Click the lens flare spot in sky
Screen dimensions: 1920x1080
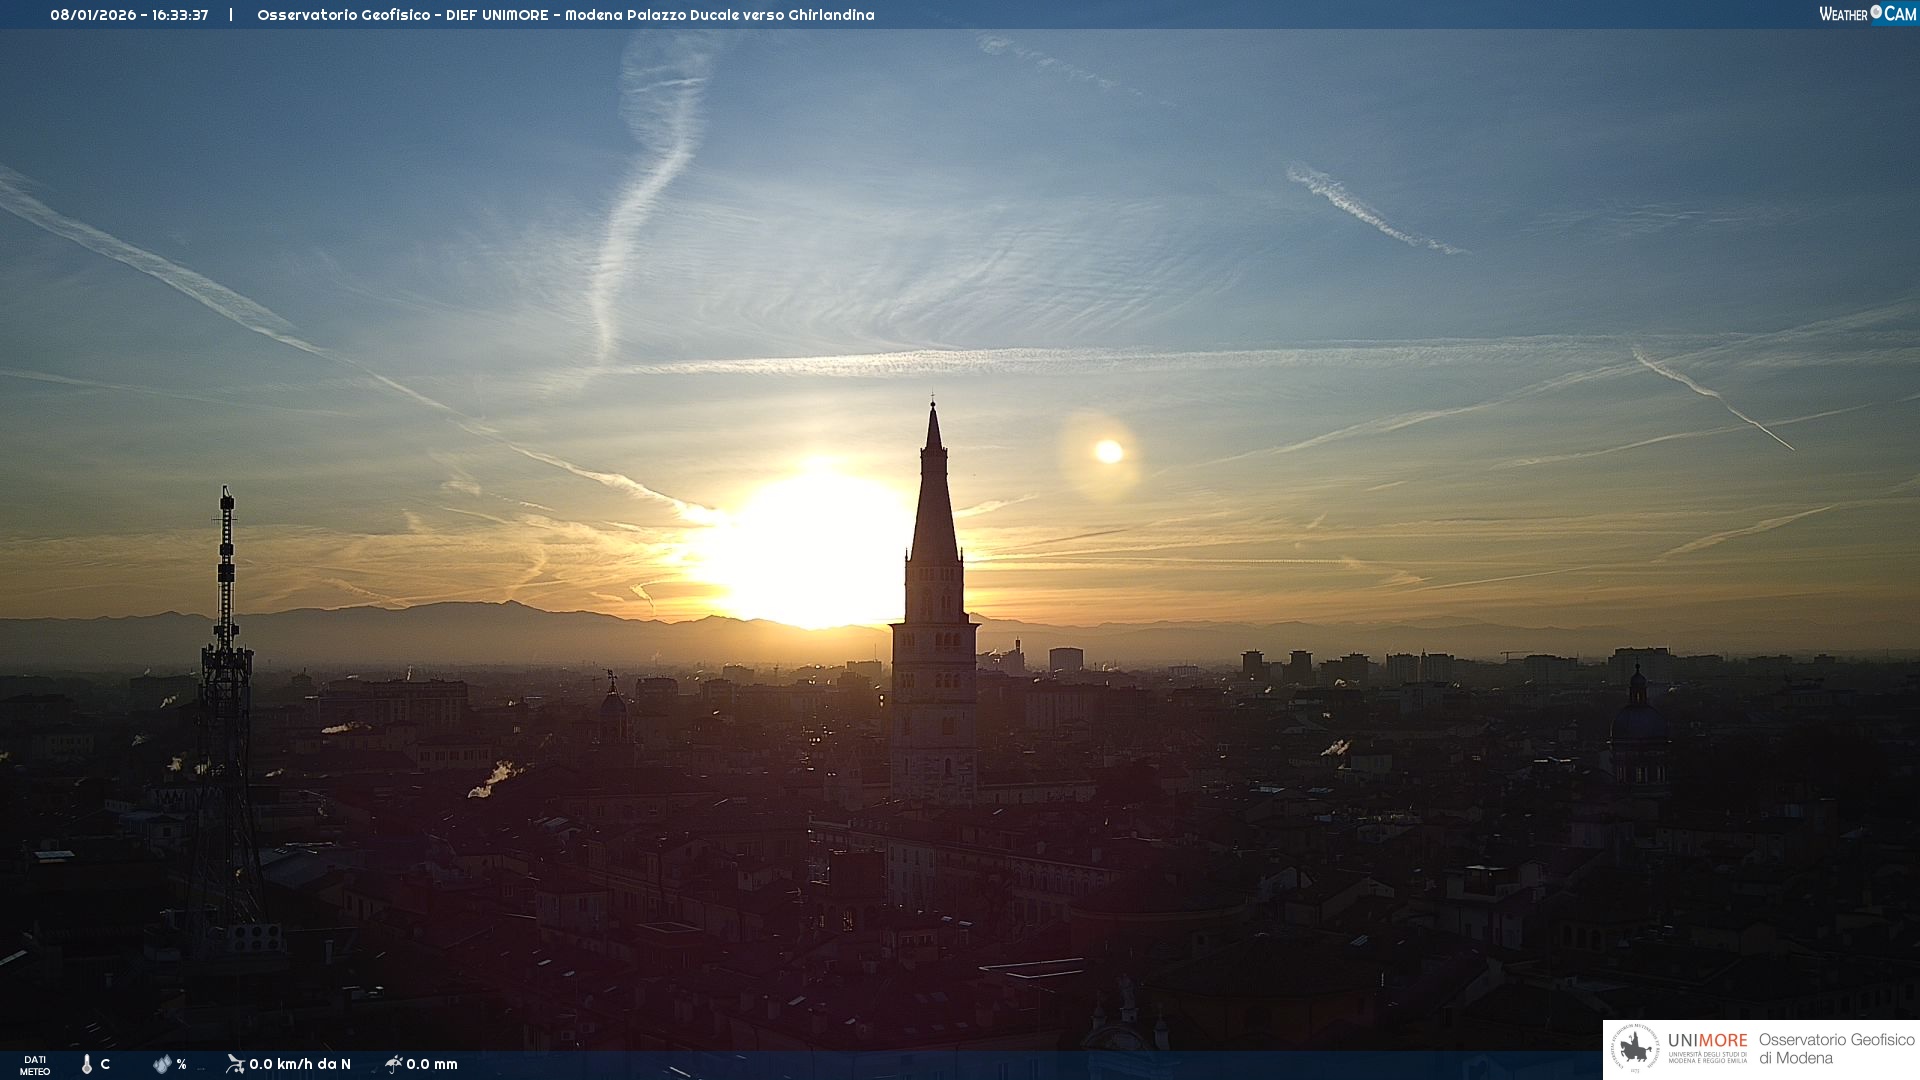point(1108,452)
